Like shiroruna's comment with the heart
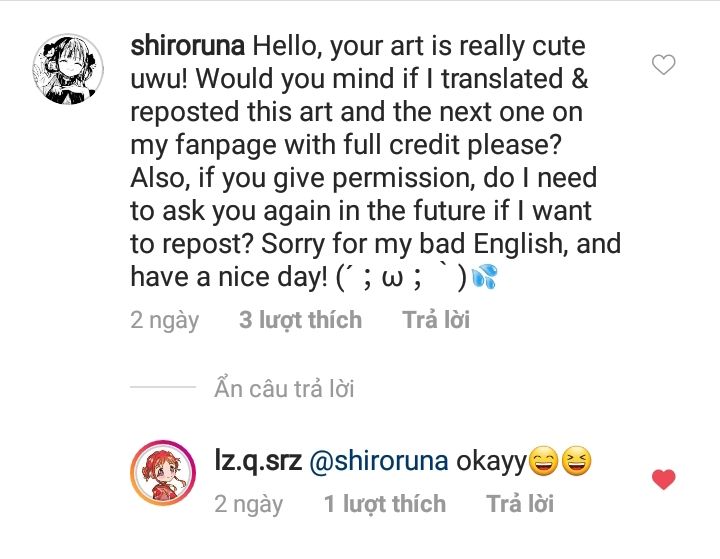Image resolution: width=720 pixels, height=559 pixels. coord(664,66)
